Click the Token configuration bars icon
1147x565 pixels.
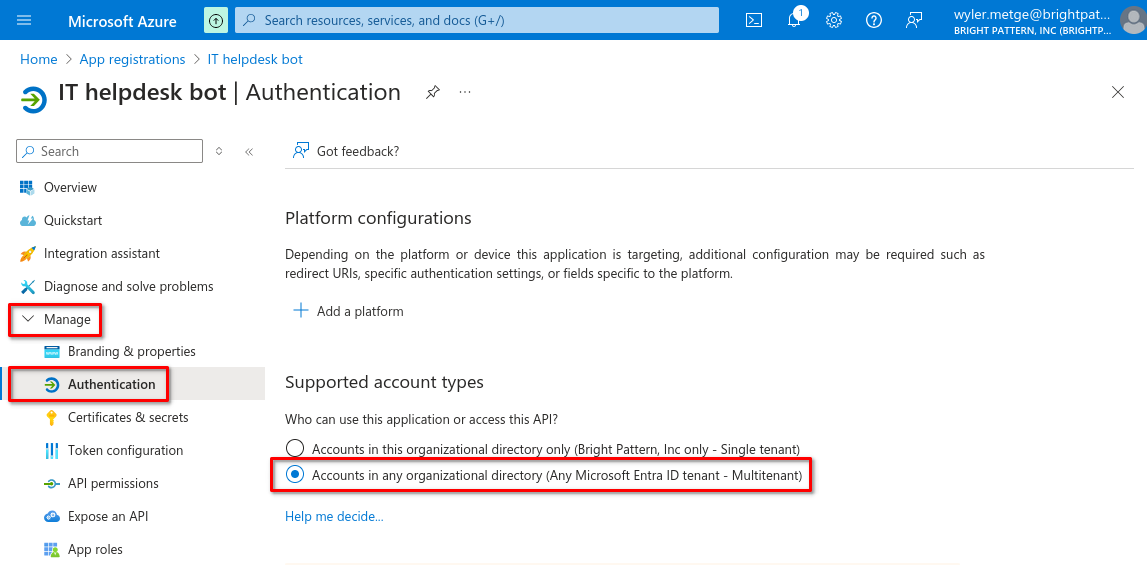tap(52, 450)
